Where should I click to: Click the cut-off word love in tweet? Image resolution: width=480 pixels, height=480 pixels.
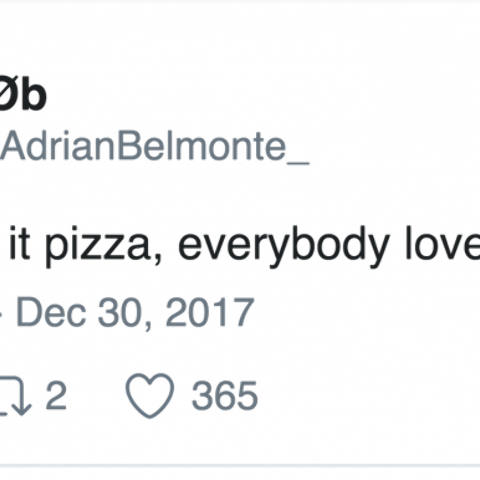click(x=443, y=243)
